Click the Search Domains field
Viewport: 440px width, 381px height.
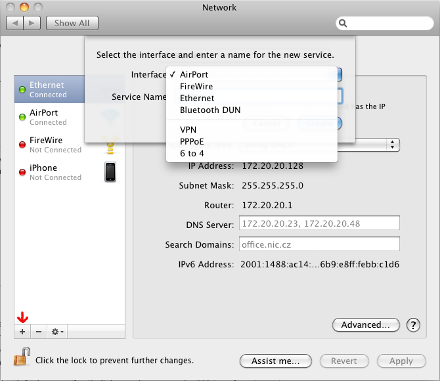[319, 244]
